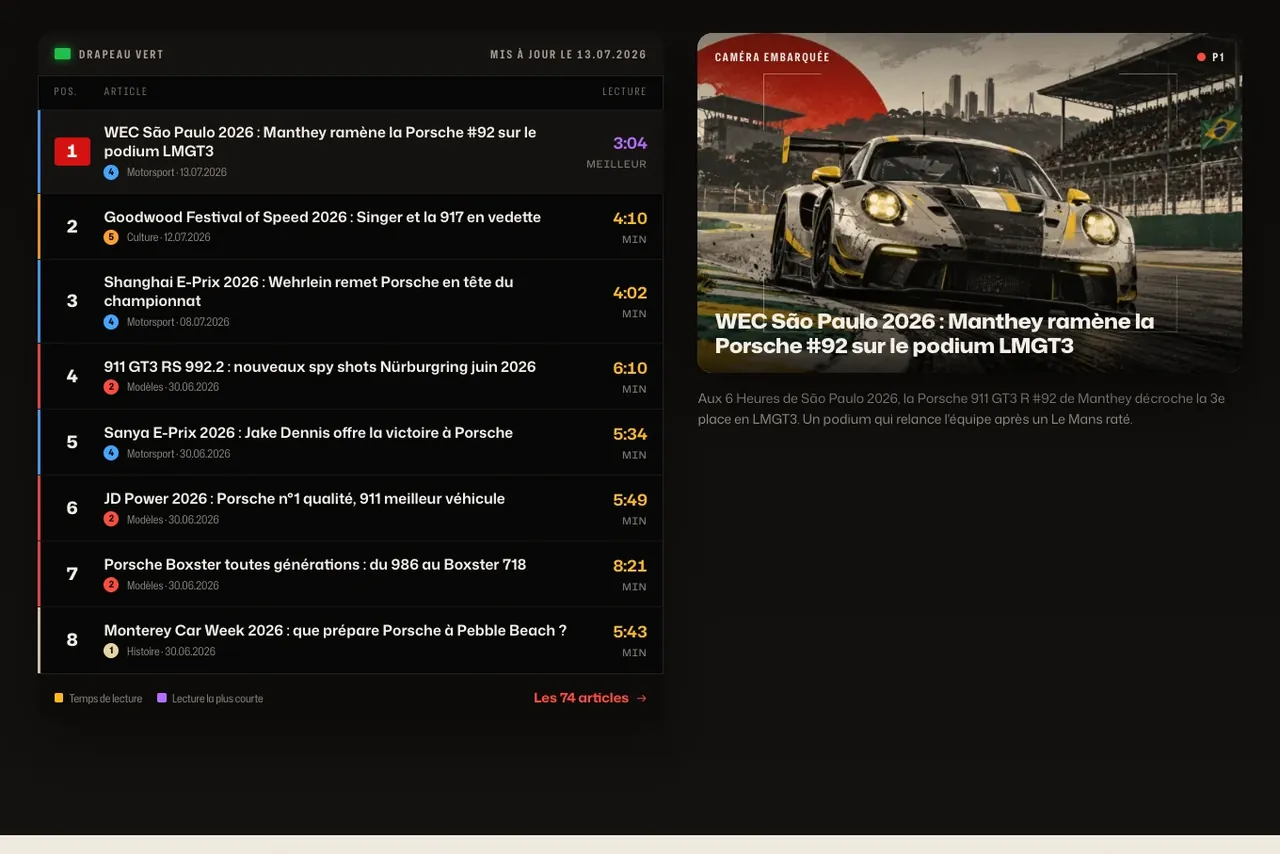Viewport: 1280px width, 854px height.
Task: Open the 911 GT3 RS 992.2 spy shots article
Action: 320,367
